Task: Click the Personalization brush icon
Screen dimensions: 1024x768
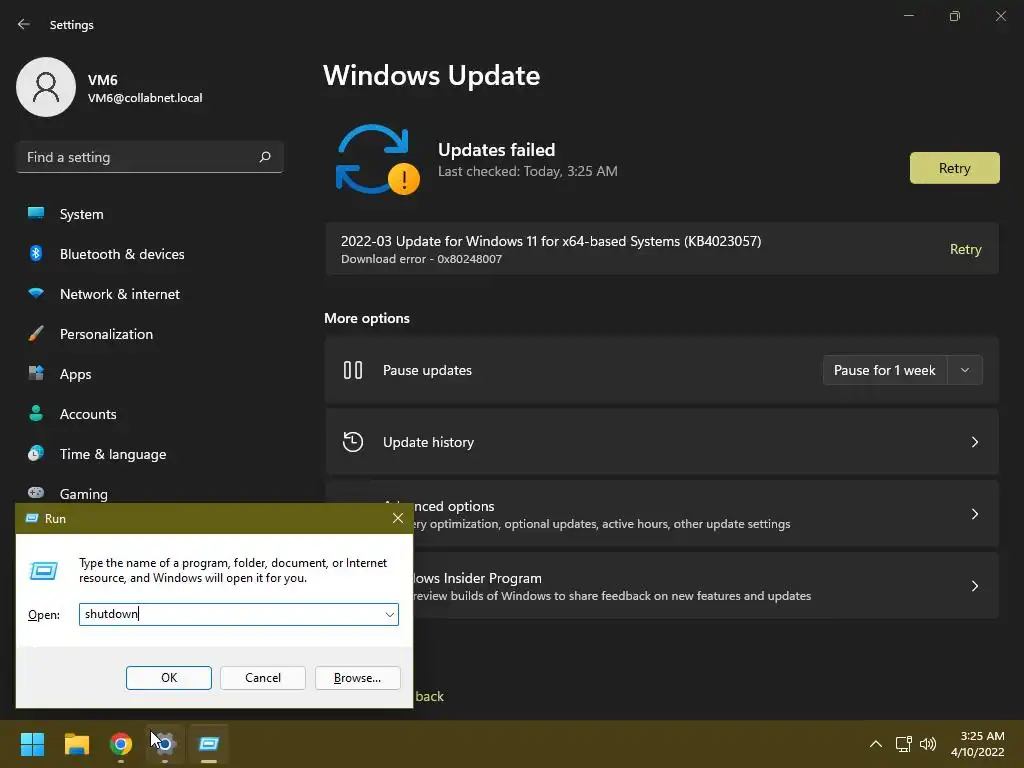Action: pyautogui.click(x=36, y=334)
